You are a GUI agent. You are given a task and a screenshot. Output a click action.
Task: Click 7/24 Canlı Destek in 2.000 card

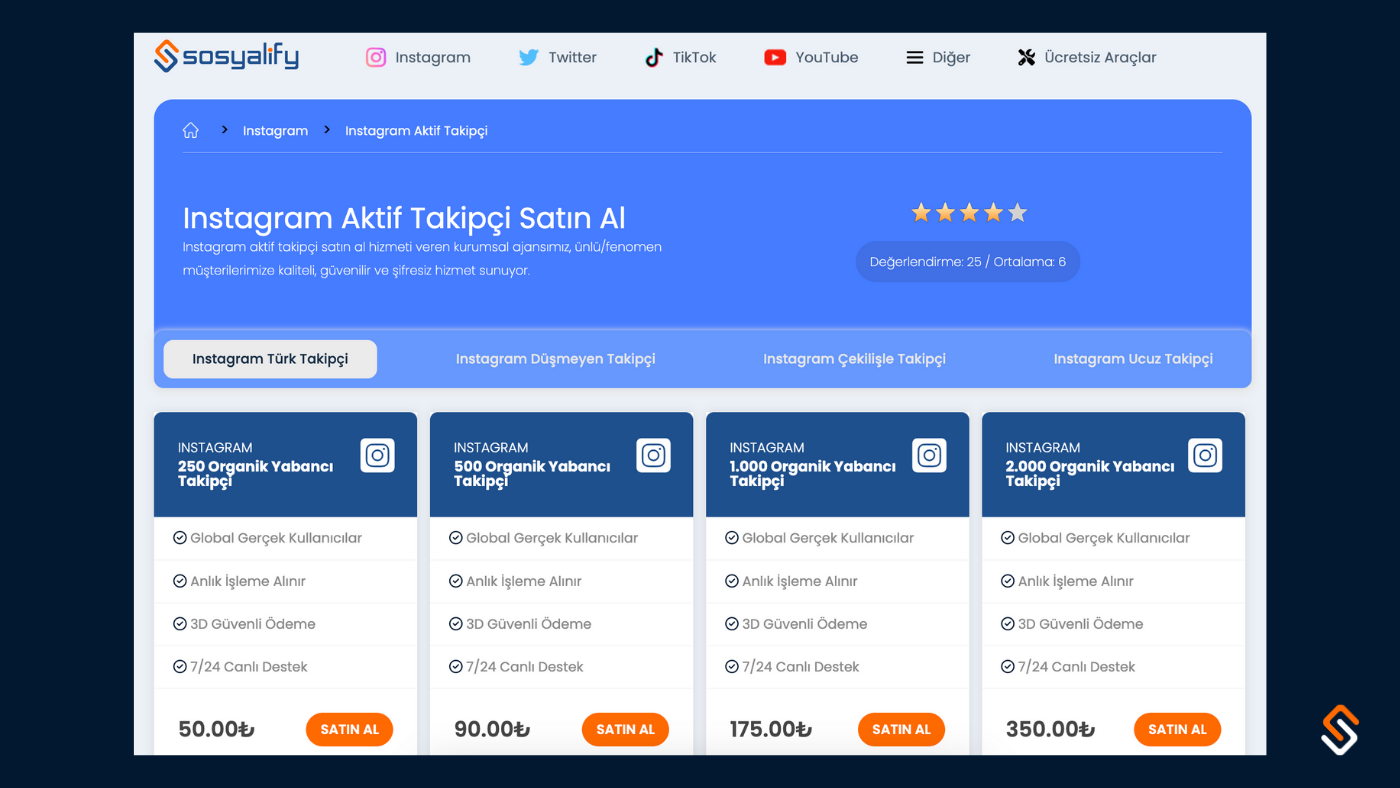coord(1076,667)
